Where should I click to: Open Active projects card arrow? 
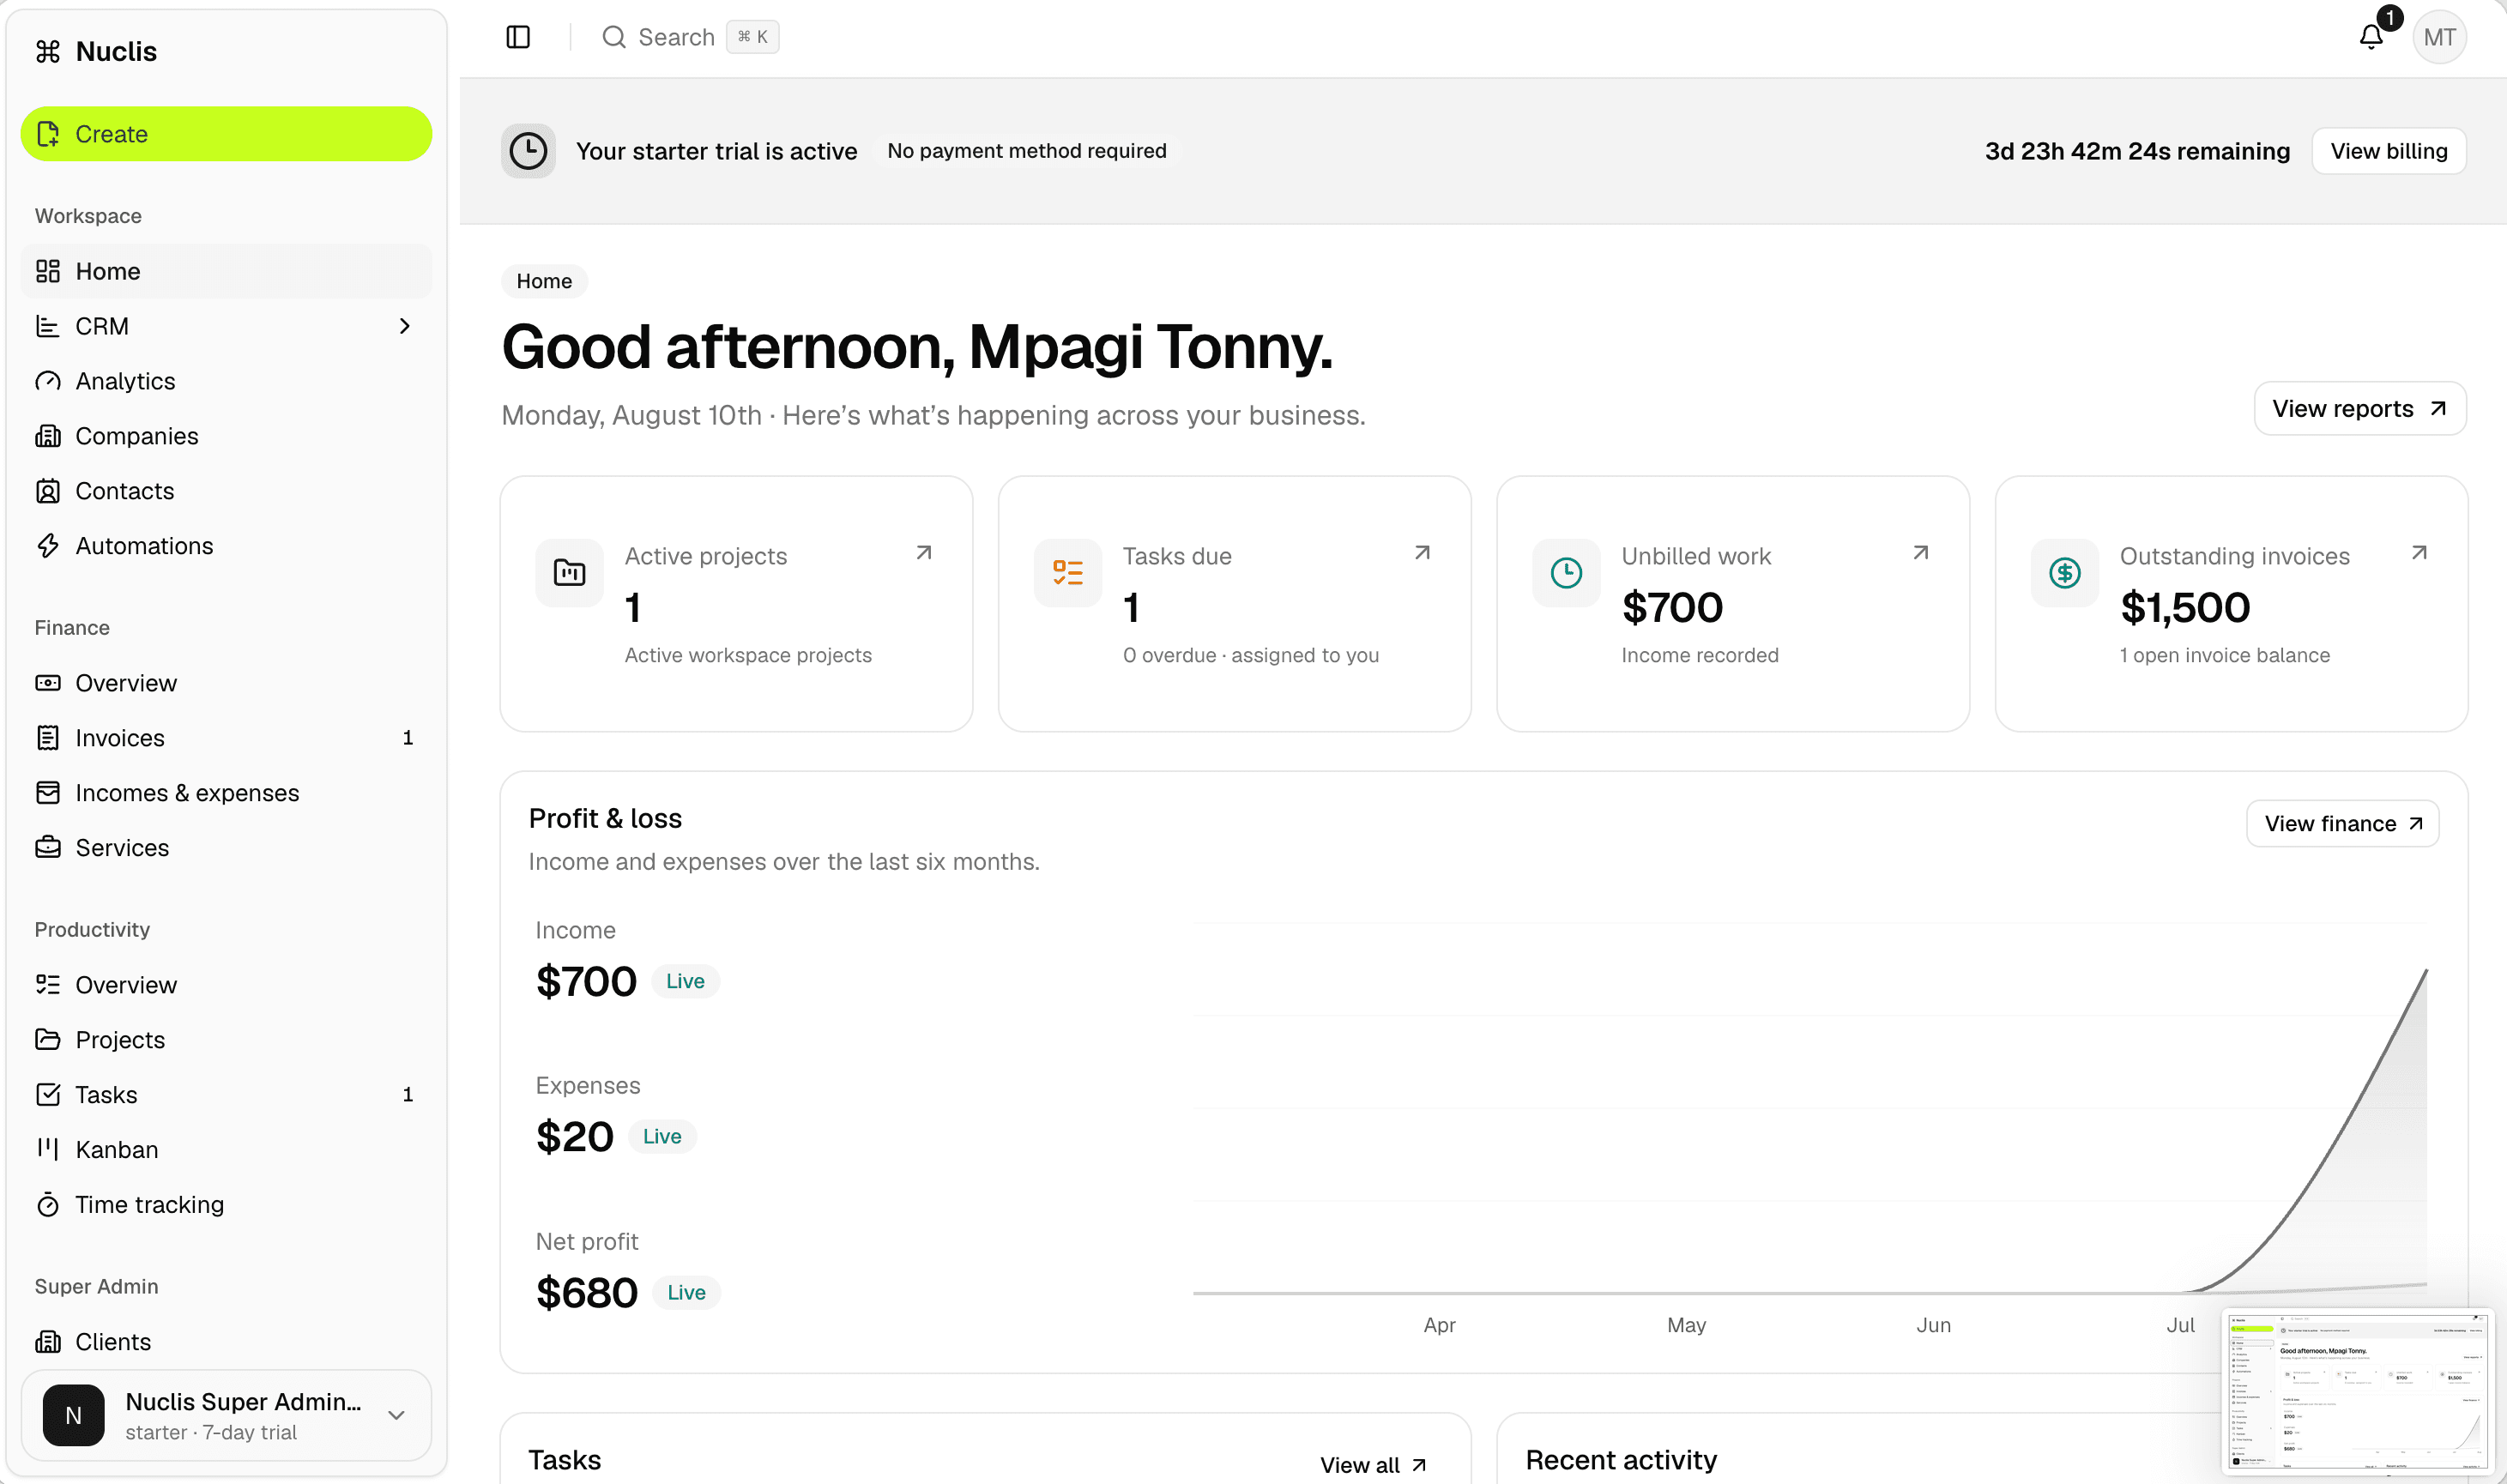click(924, 553)
